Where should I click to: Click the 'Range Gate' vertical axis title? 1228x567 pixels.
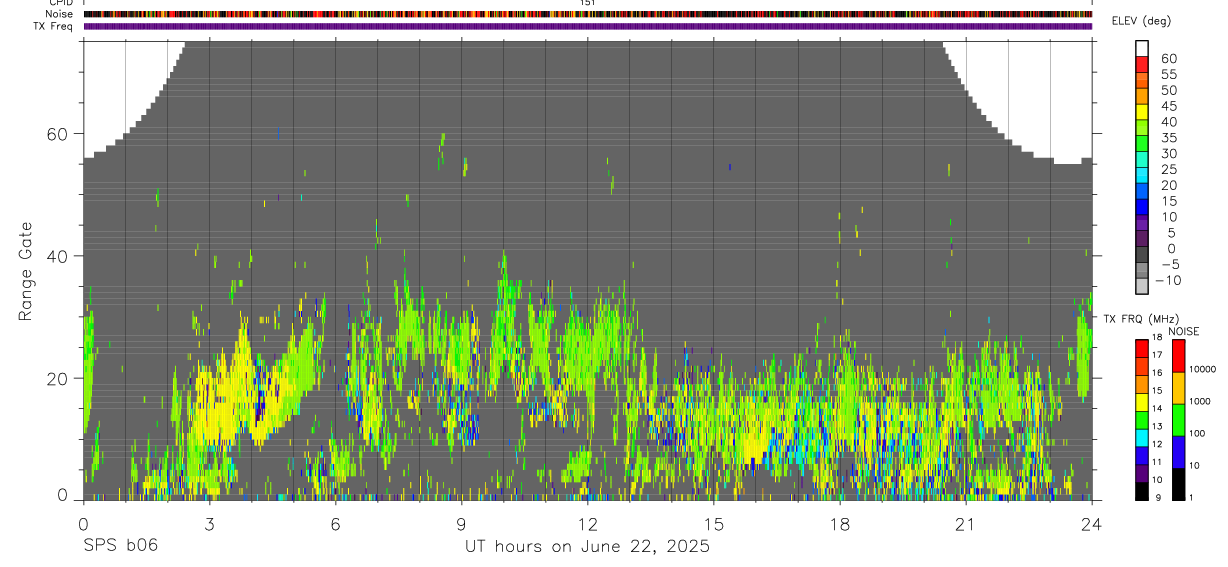click(x=24, y=273)
